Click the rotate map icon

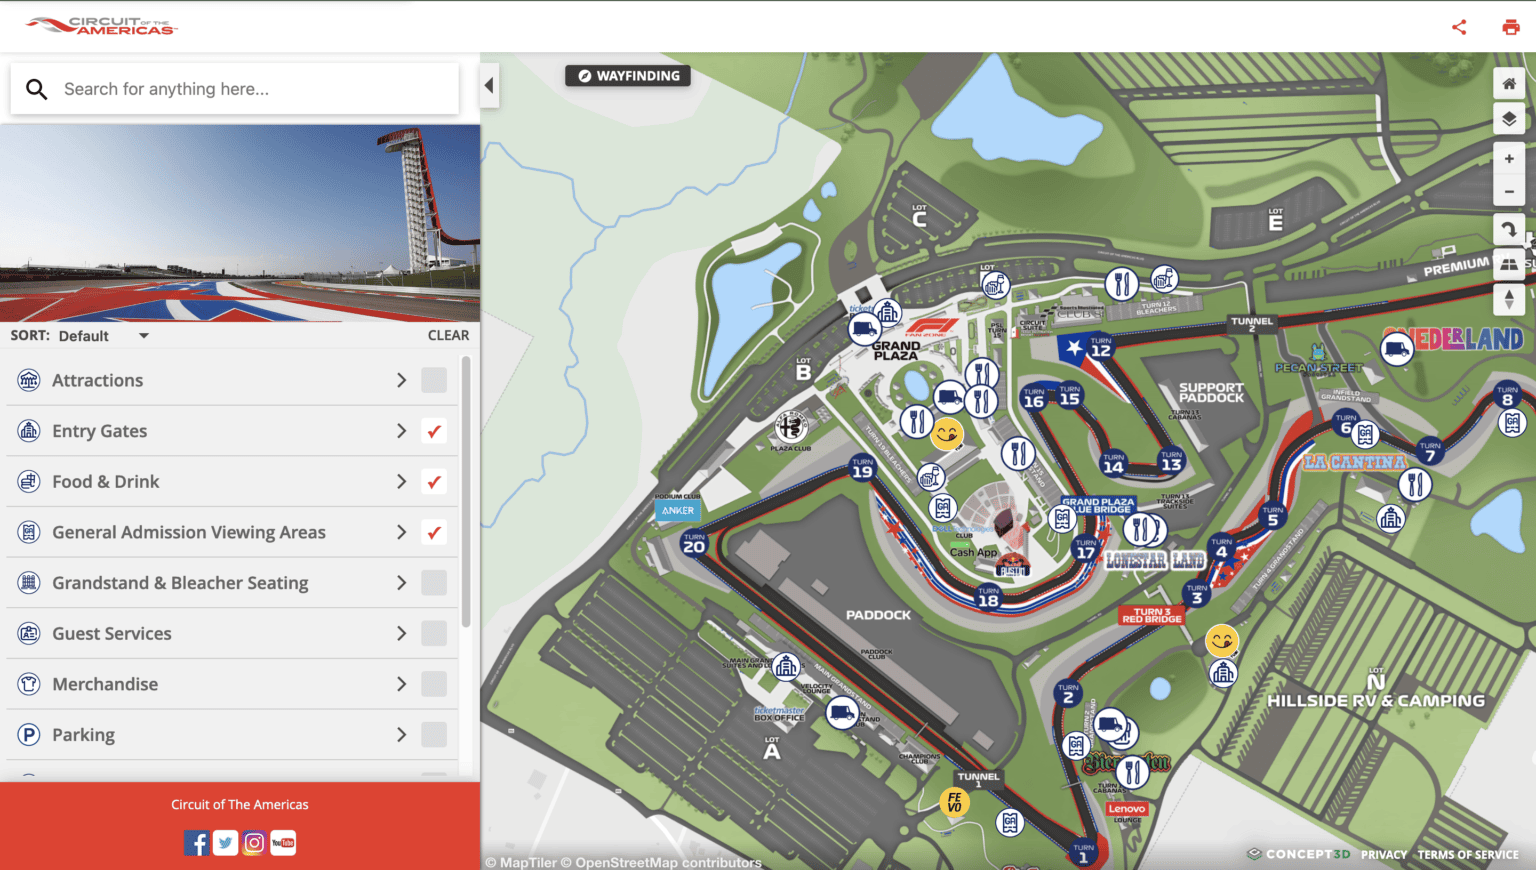click(1509, 230)
